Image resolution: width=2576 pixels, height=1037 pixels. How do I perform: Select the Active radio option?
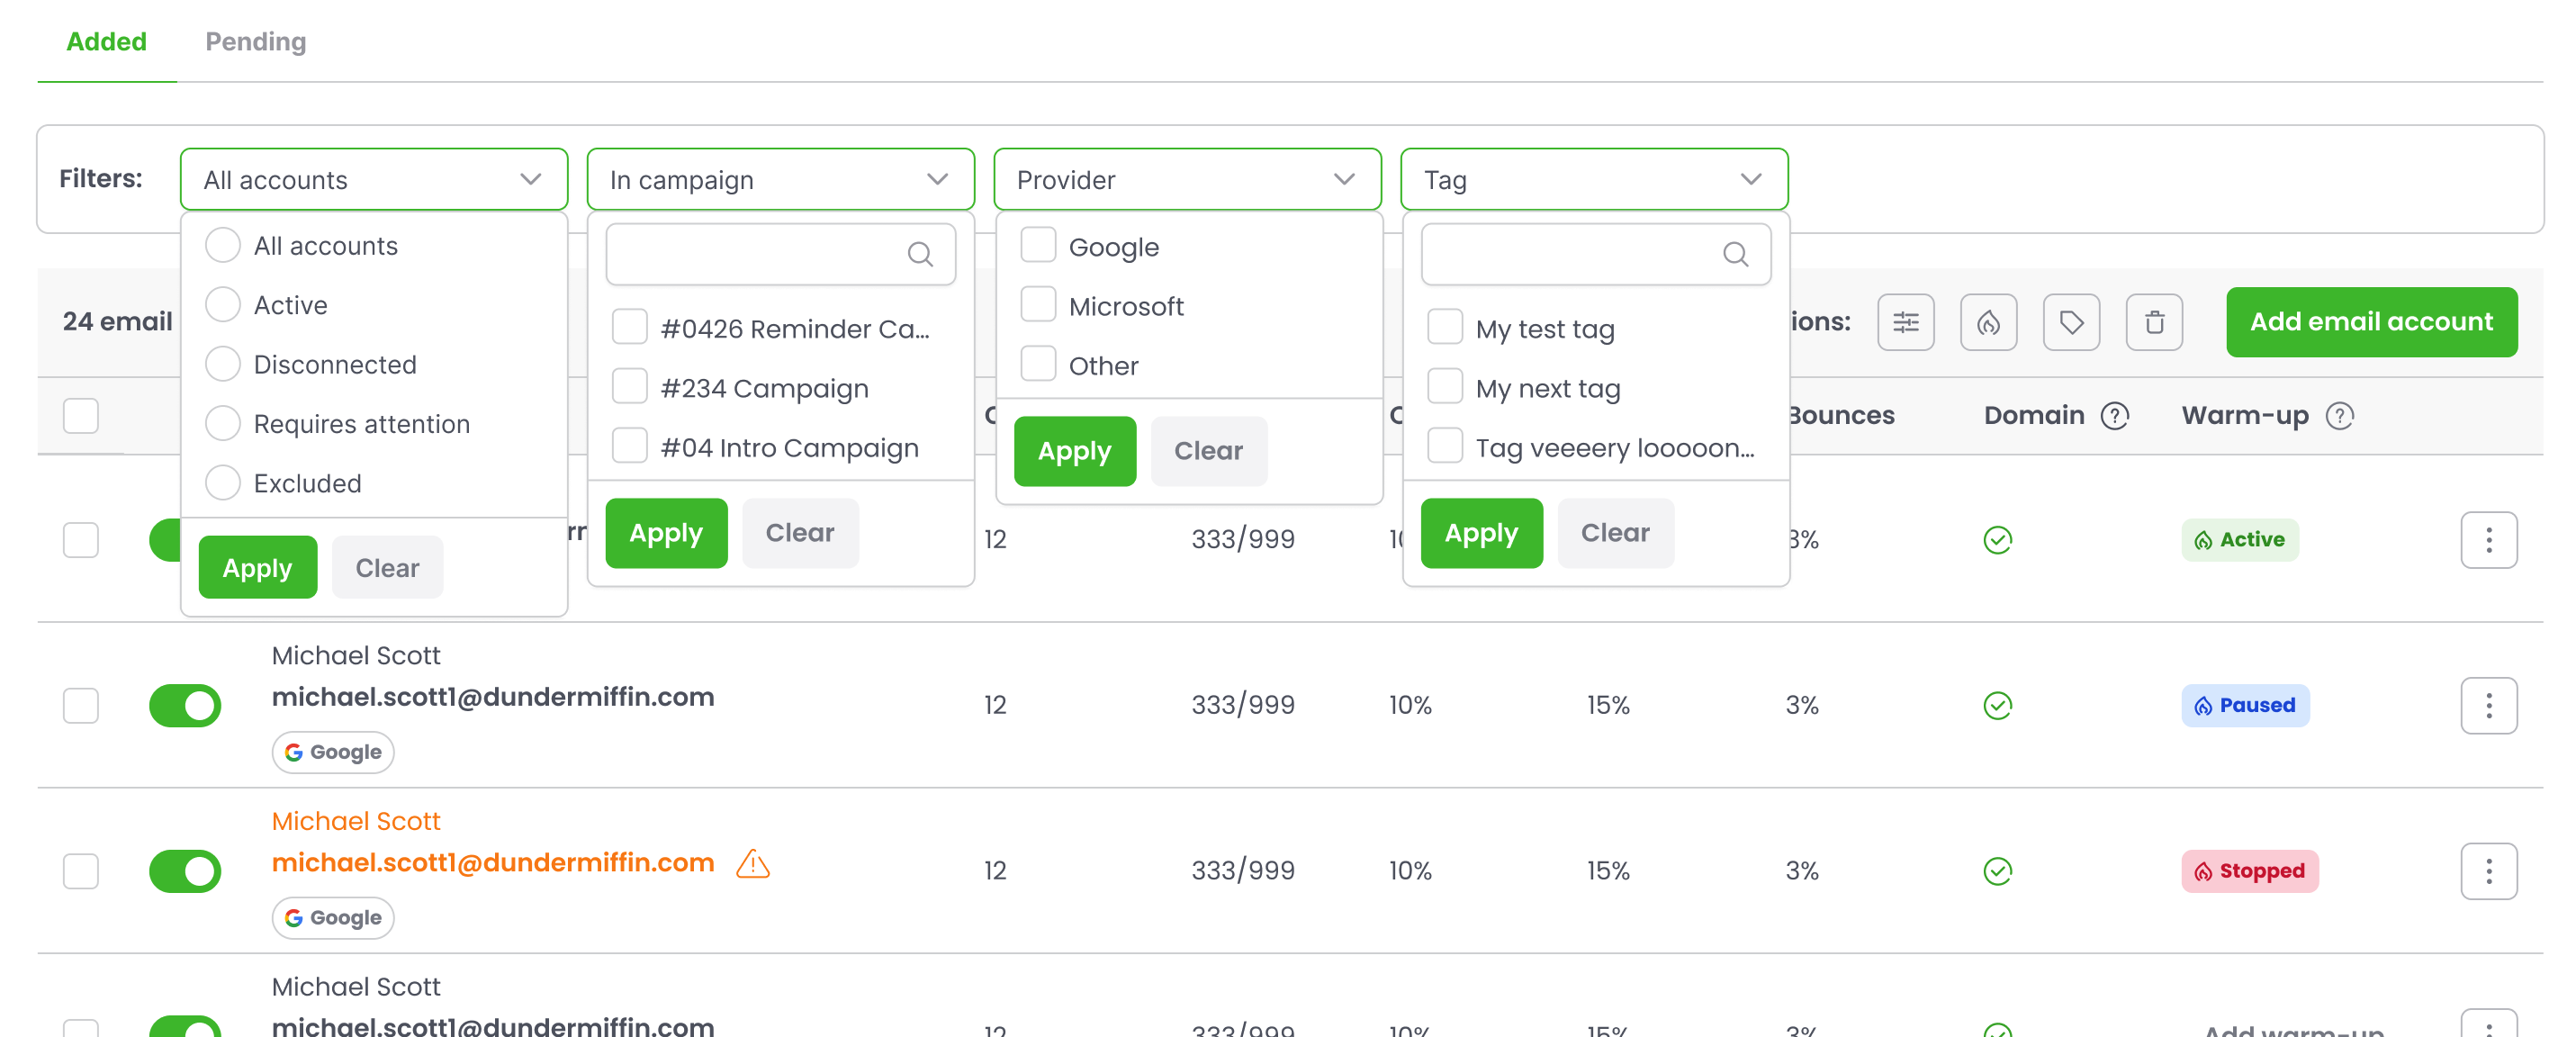[x=223, y=305]
